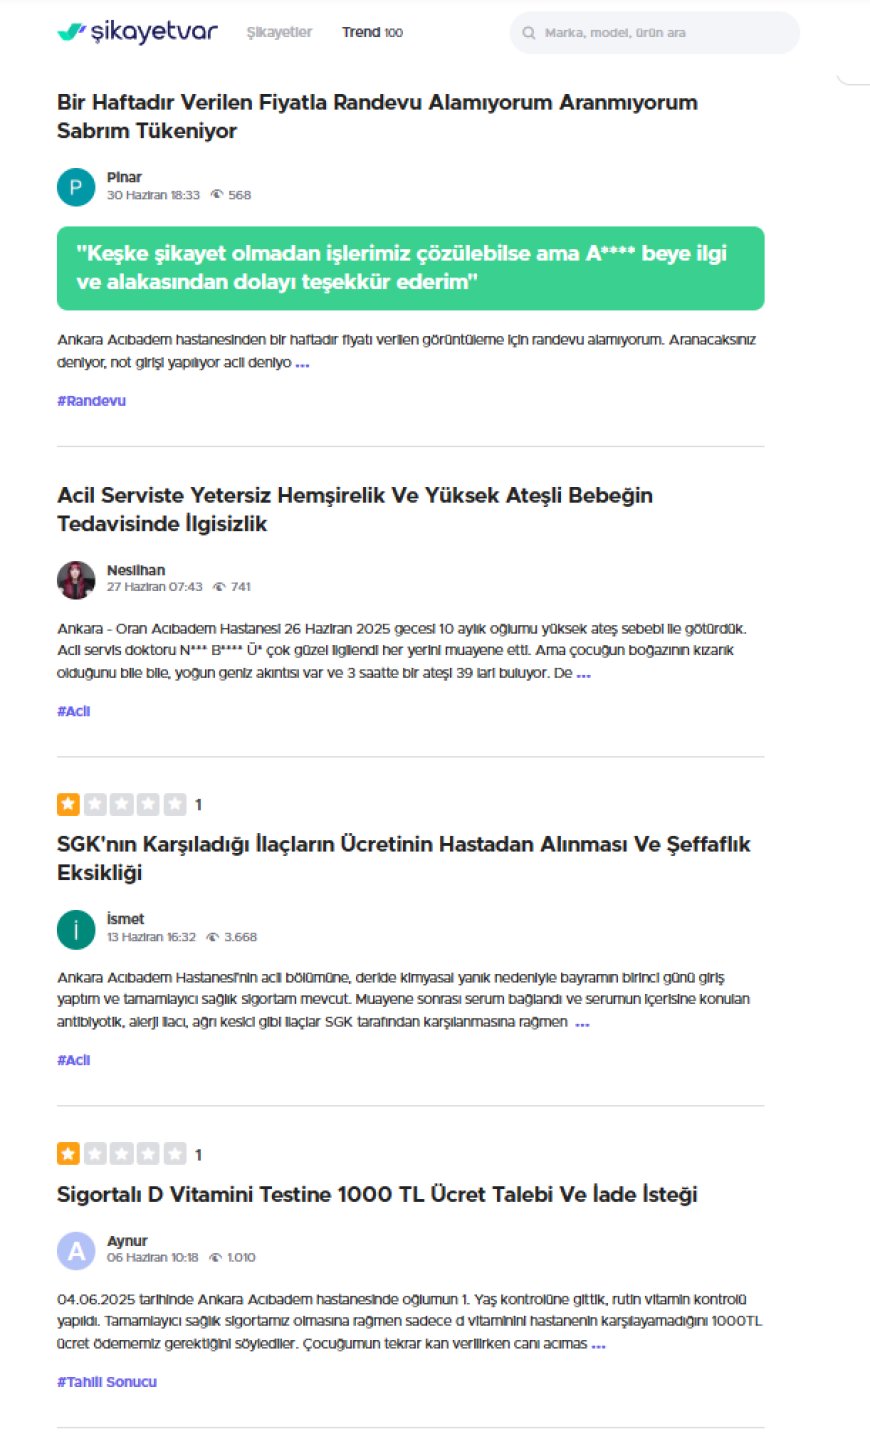Open the Acil Serviste Yetersiz Hemşirelik complaint title
The width and height of the screenshot is (870, 1434).
click(x=355, y=509)
